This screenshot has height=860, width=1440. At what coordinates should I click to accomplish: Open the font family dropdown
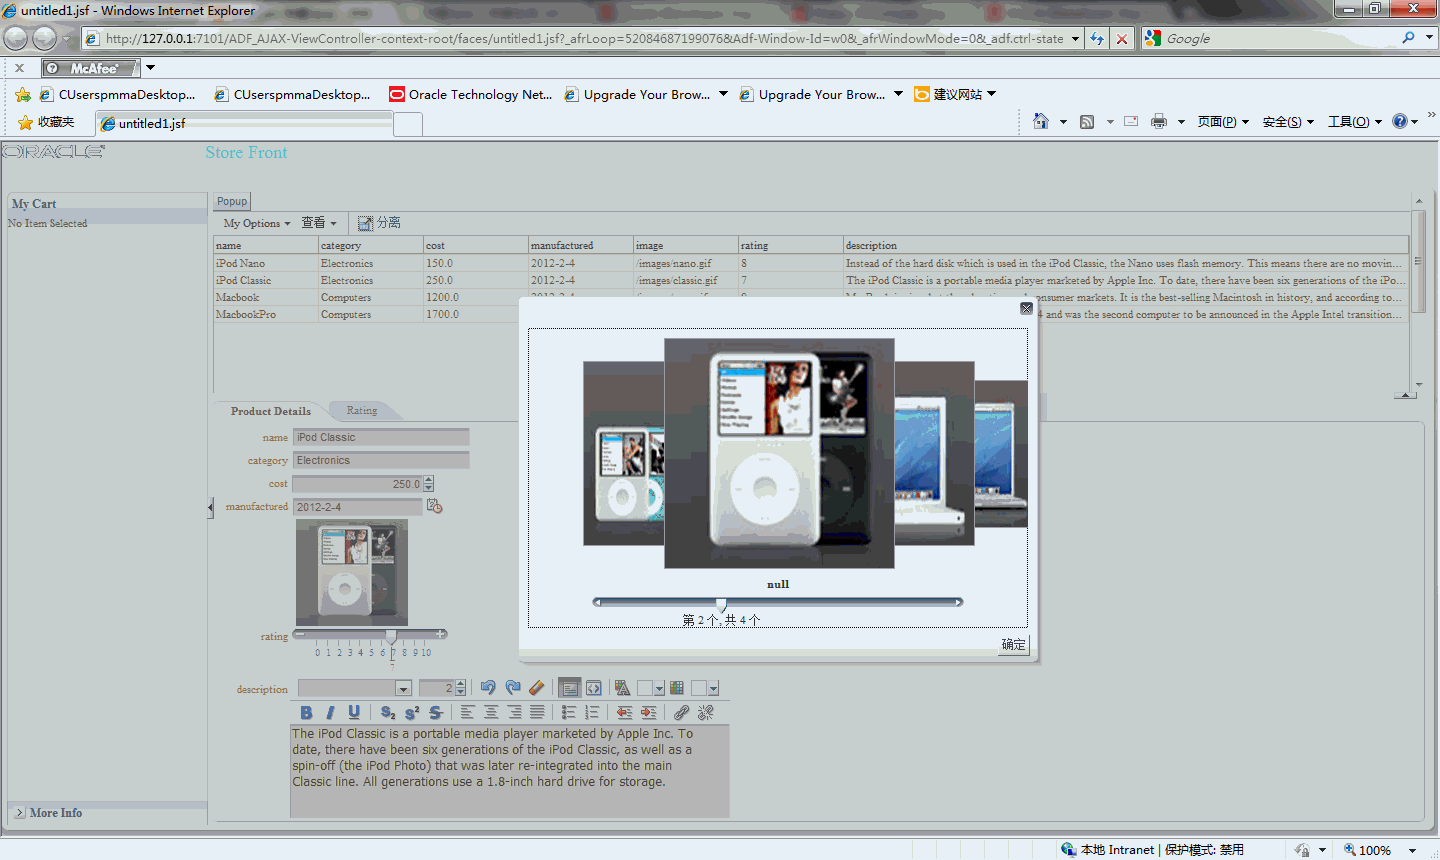(x=403, y=688)
